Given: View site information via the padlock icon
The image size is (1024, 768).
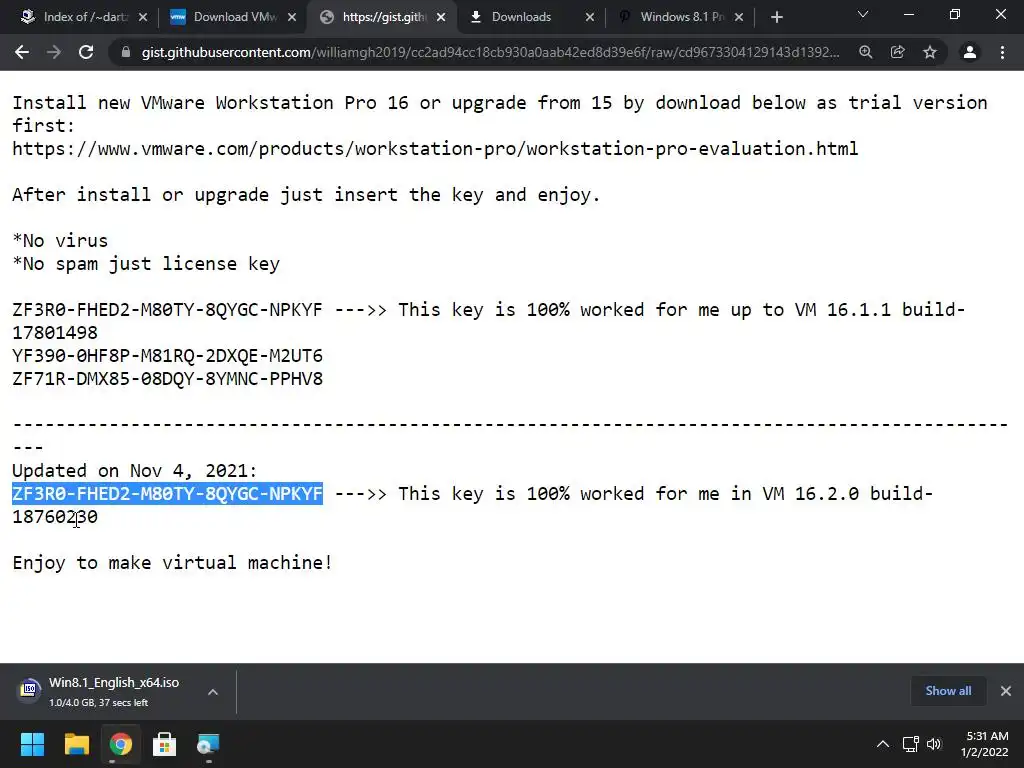Looking at the screenshot, I should pyautogui.click(x=125, y=52).
